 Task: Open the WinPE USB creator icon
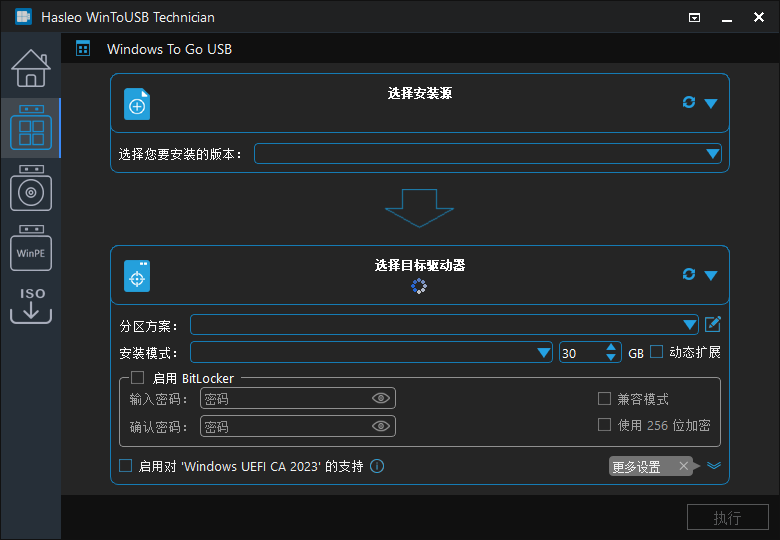[x=31, y=248]
